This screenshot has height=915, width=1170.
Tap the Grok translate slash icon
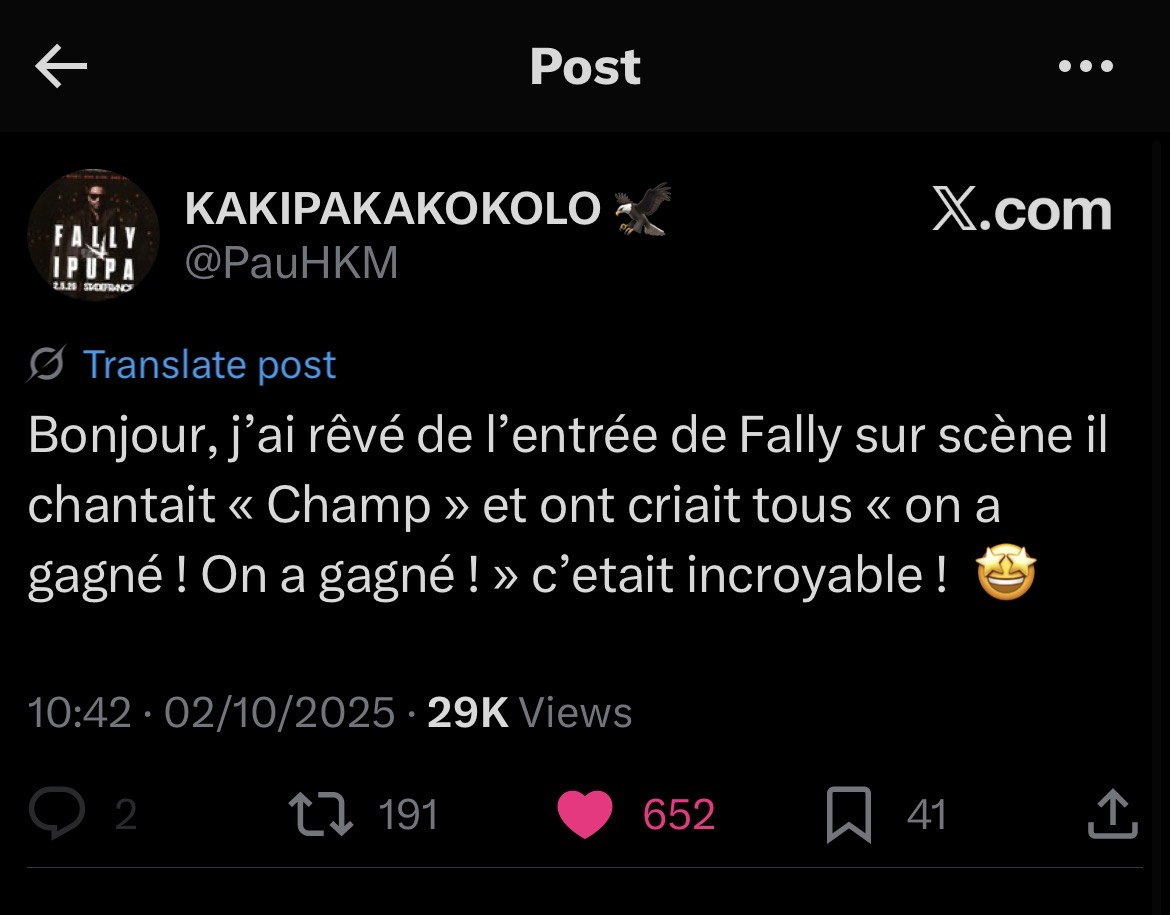[x=48, y=366]
